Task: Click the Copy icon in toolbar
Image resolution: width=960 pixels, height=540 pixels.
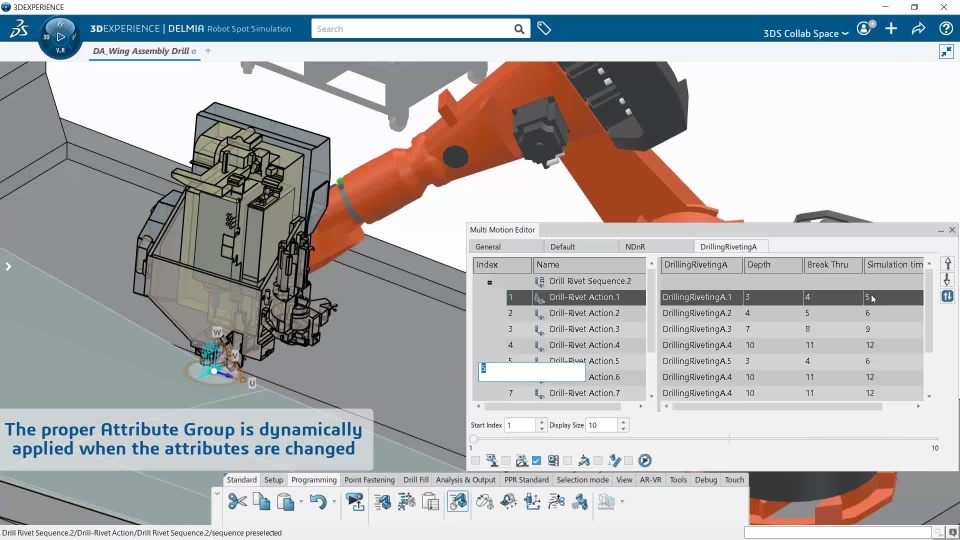Action: click(261, 501)
